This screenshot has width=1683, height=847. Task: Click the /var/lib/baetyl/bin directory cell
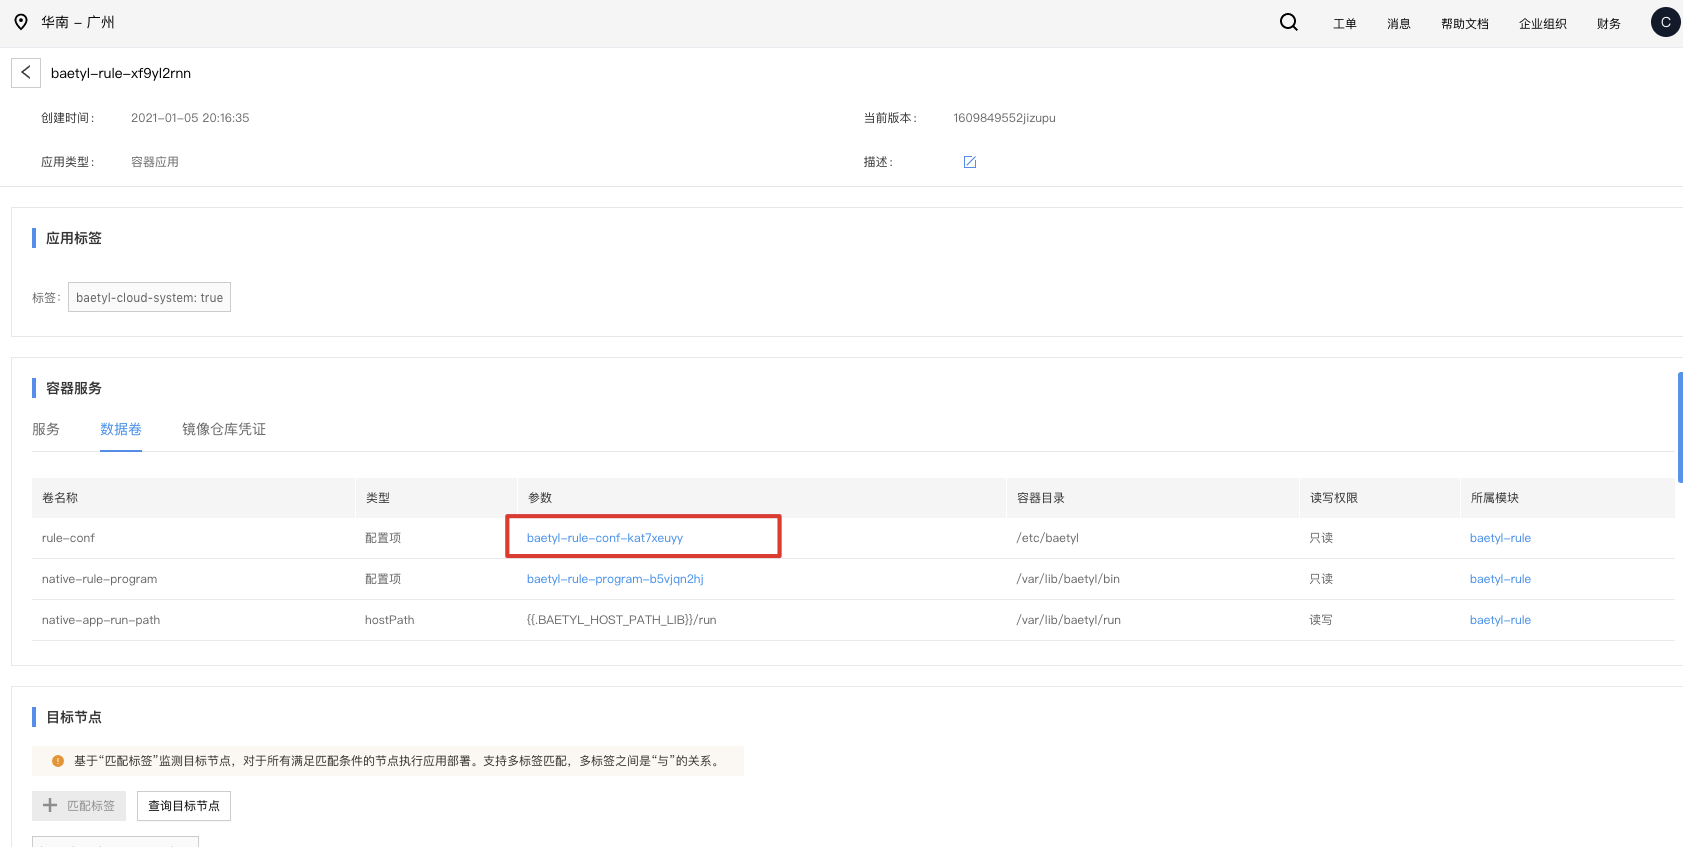[x=1068, y=579]
